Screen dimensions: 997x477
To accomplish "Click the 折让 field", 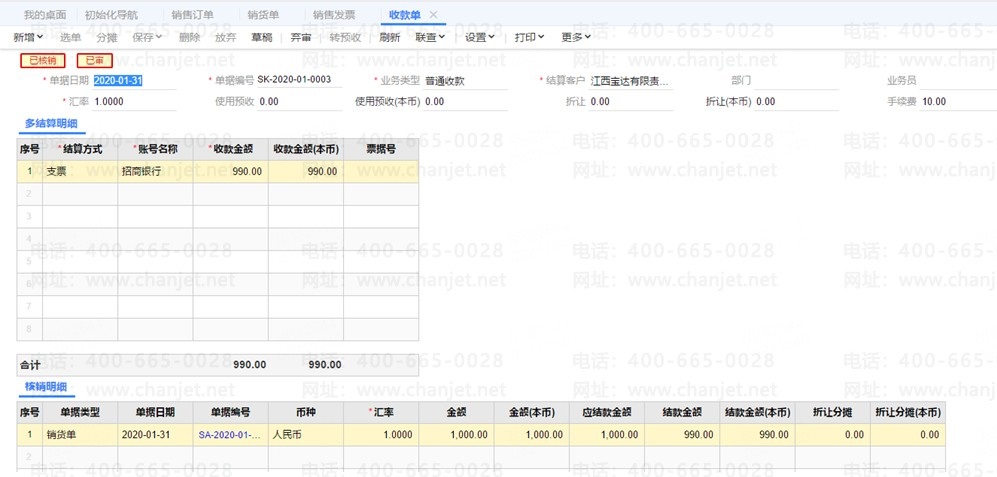I will tap(631, 101).
